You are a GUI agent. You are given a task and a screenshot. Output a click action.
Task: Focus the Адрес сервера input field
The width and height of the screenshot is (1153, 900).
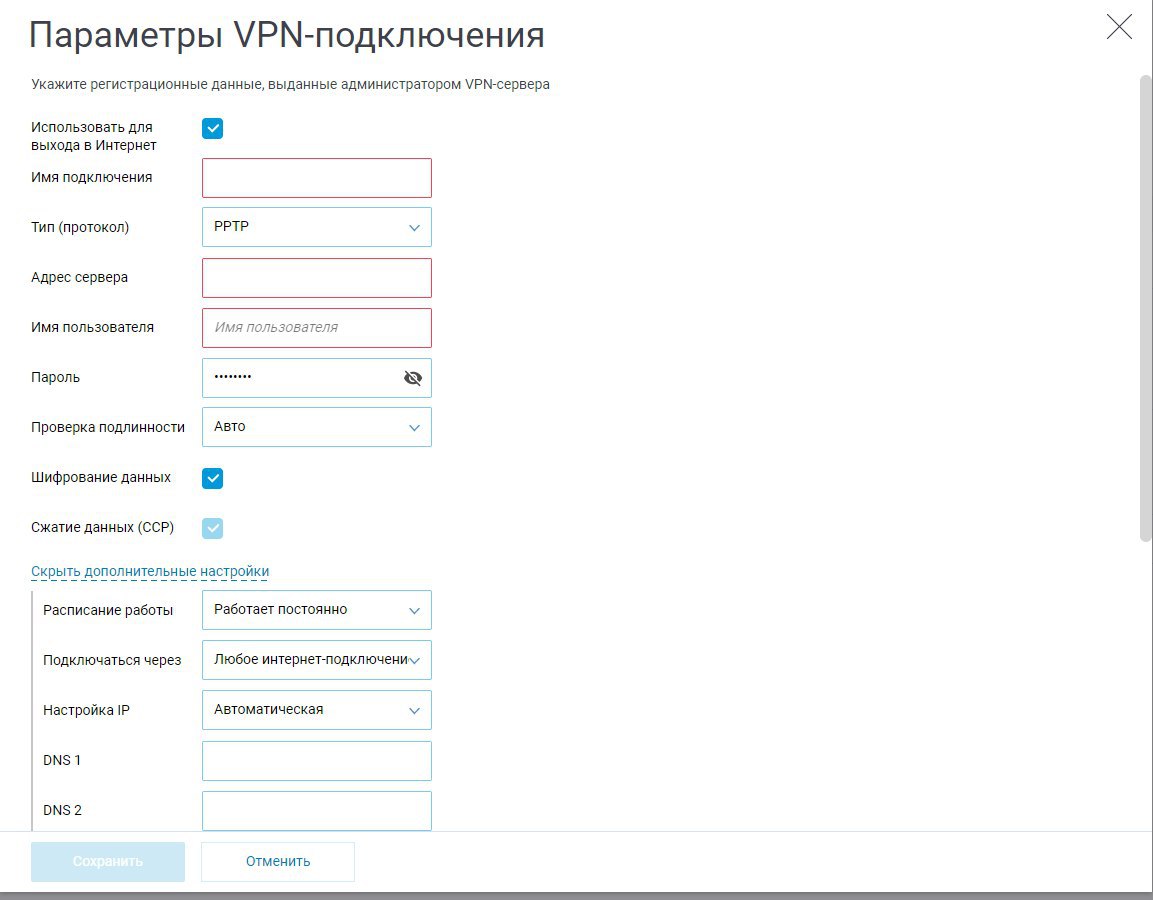317,278
